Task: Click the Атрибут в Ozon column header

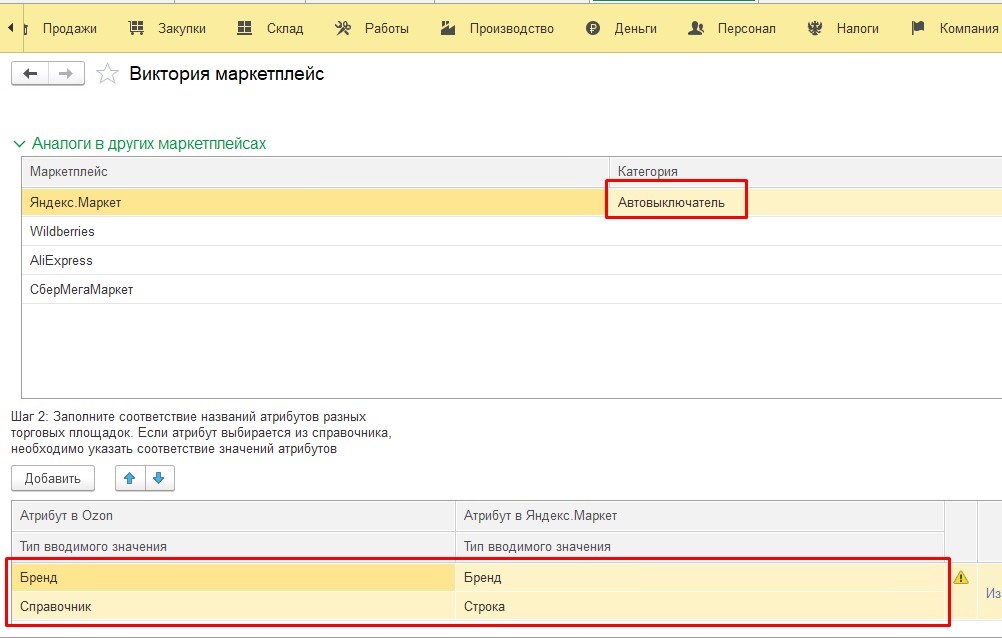Action: pyautogui.click(x=233, y=516)
